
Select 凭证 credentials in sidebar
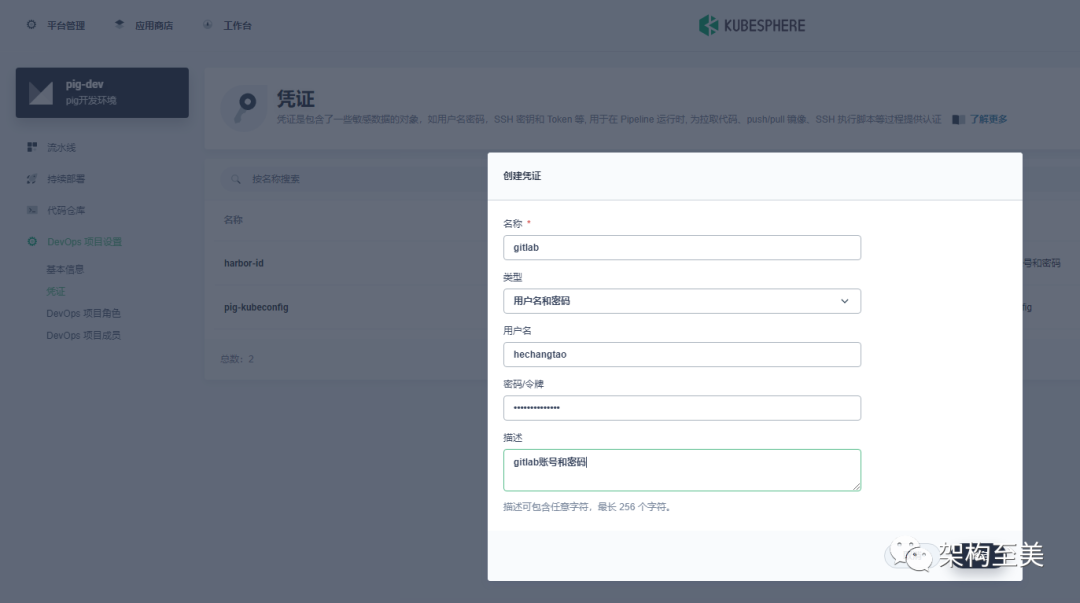(56, 292)
